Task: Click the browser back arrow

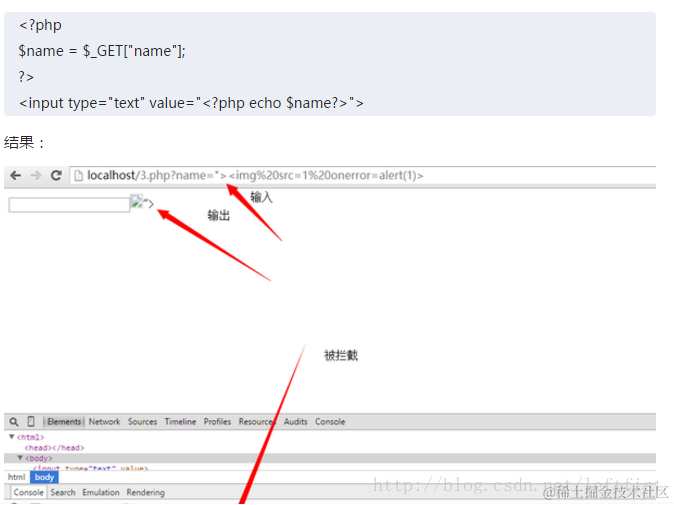Action: (x=15, y=175)
